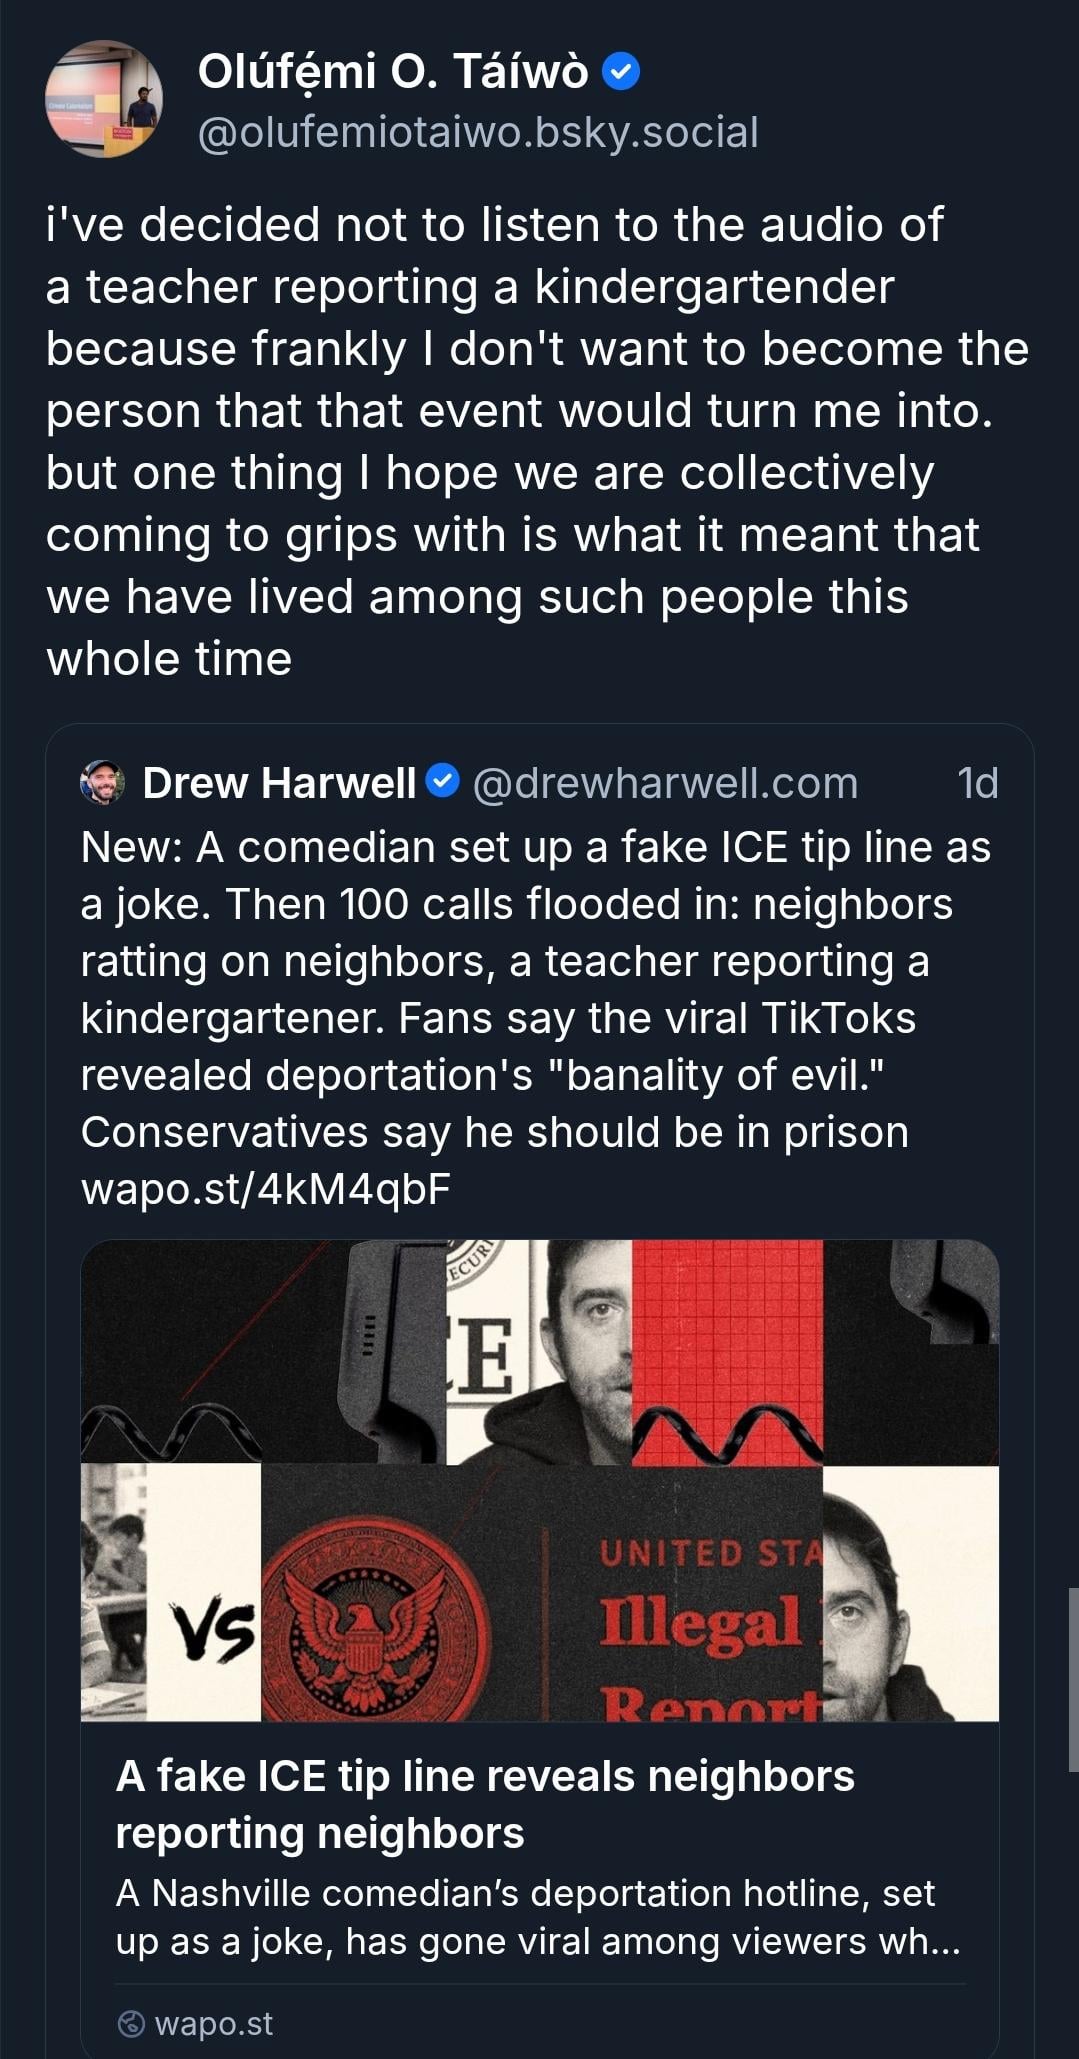Tap the 'VS' graphic in the article image
Screen dimensions: 1079x2059
tap(211, 1632)
